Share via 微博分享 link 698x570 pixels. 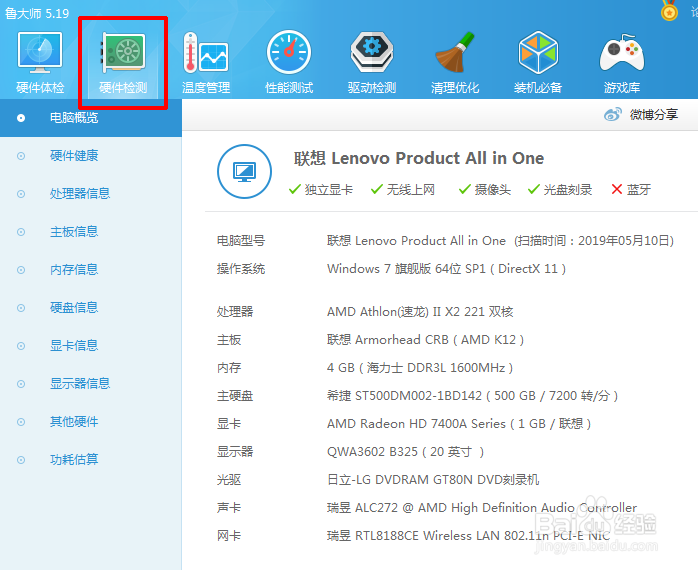click(653, 114)
